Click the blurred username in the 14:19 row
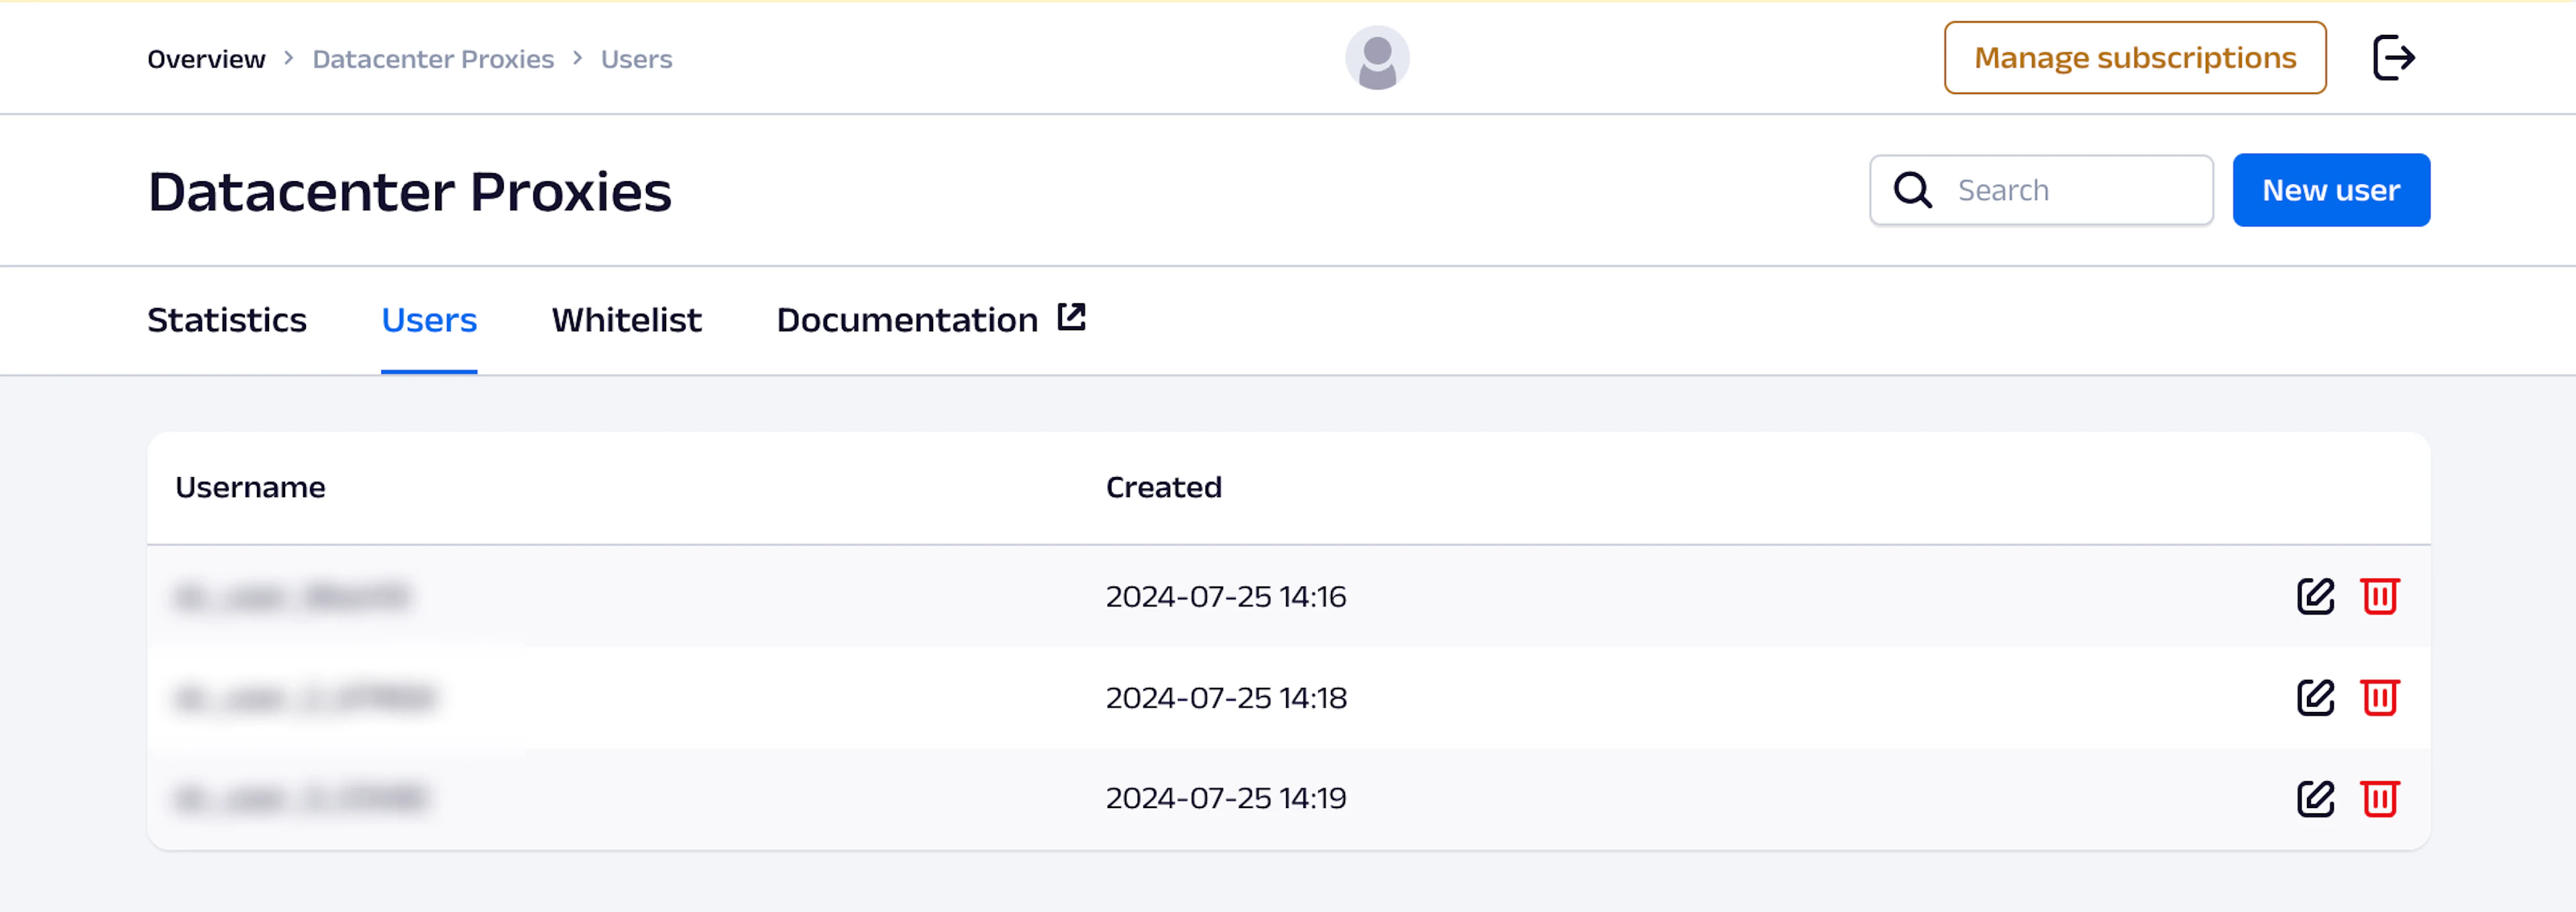 pyautogui.click(x=302, y=799)
